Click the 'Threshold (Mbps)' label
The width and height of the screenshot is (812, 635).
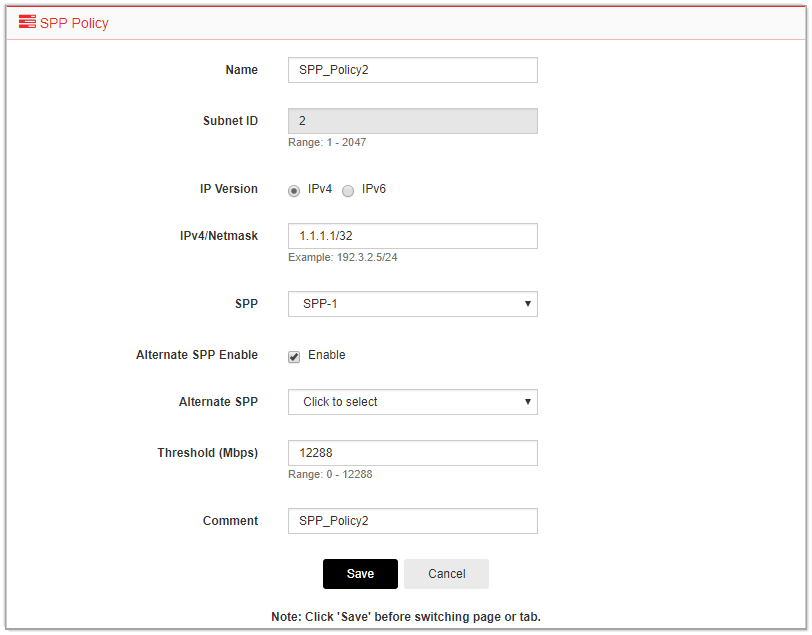[x=208, y=453]
